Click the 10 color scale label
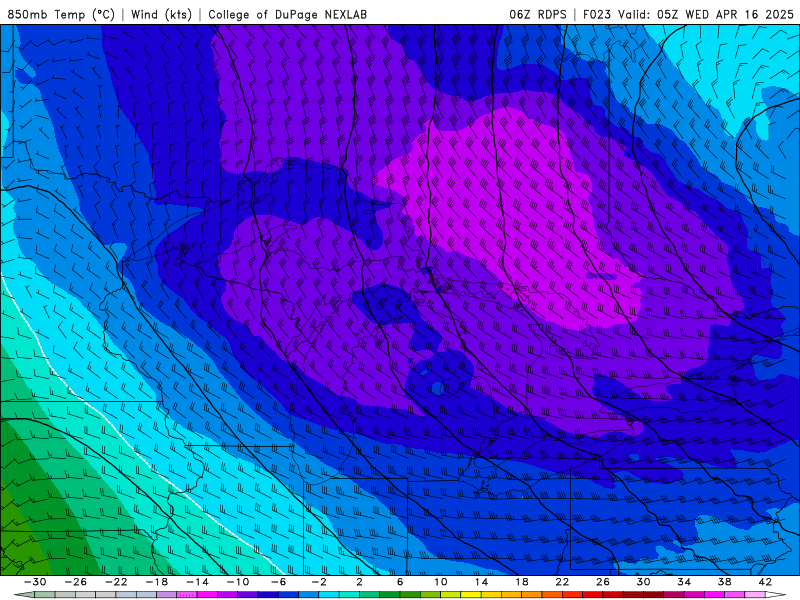This screenshot has height=600, width=800. pos(441,582)
